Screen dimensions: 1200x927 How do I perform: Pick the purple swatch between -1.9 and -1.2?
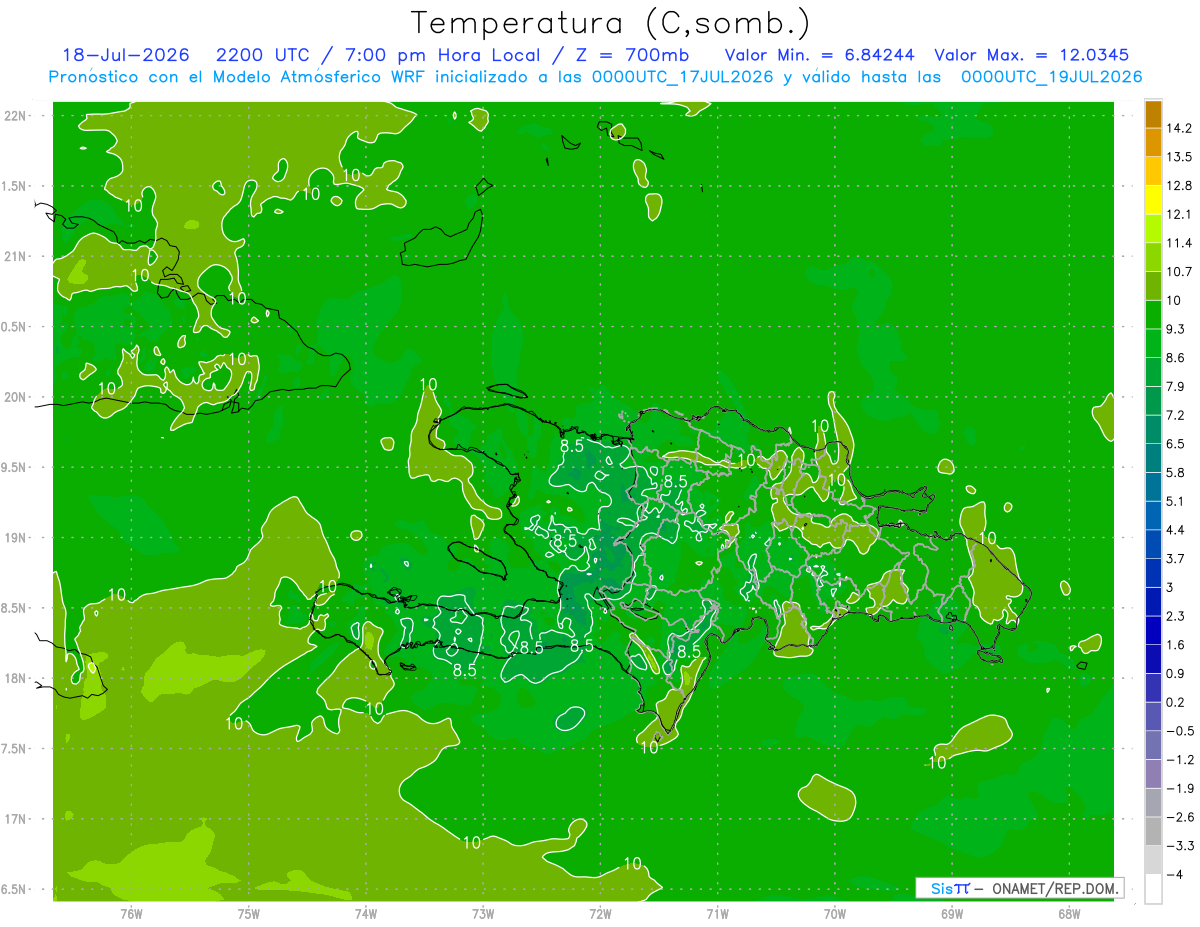[x=1153, y=774]
